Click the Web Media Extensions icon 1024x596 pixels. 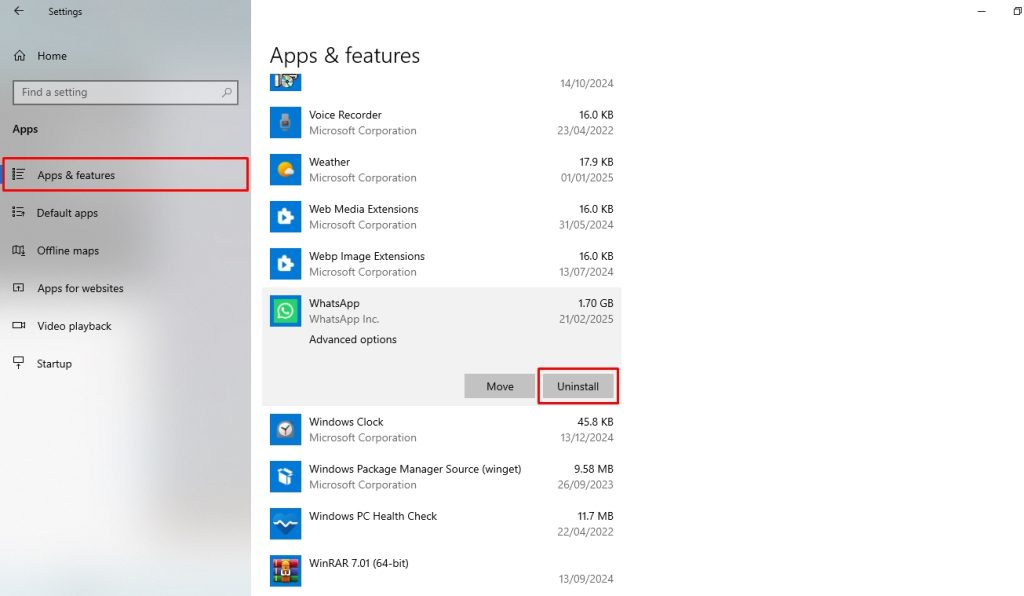pyautogui.click(x=285, y=217)
